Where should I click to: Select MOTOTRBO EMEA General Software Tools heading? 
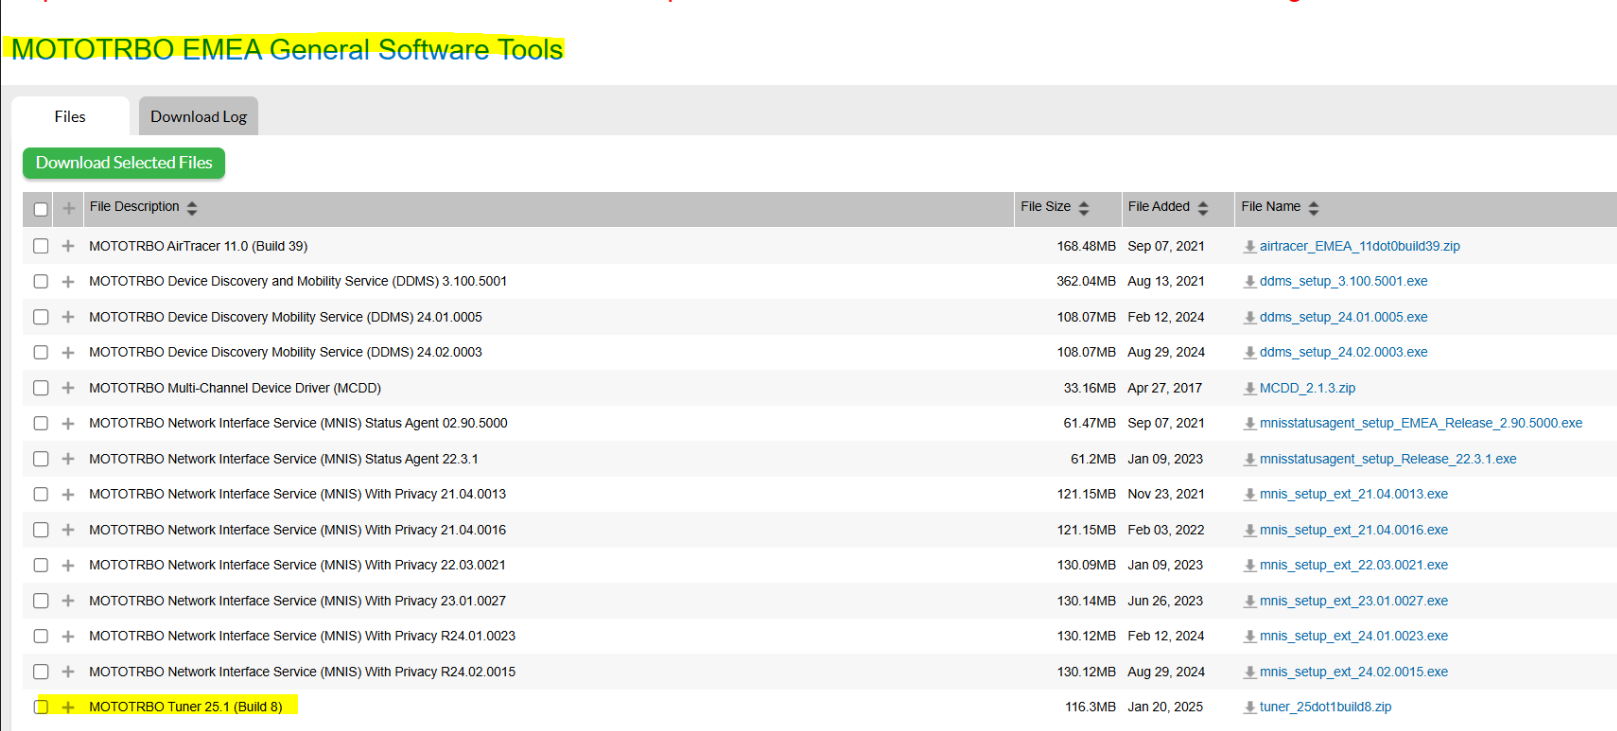(287, 49)
